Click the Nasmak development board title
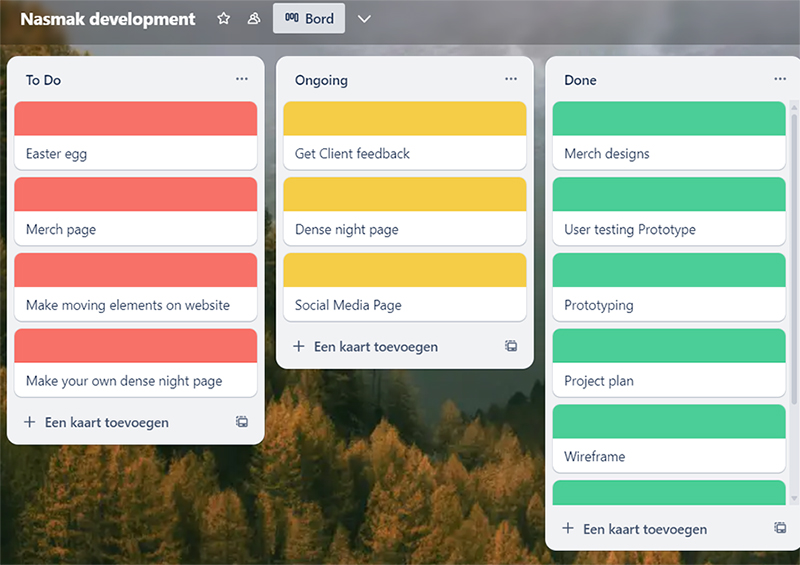 [108, 19]
